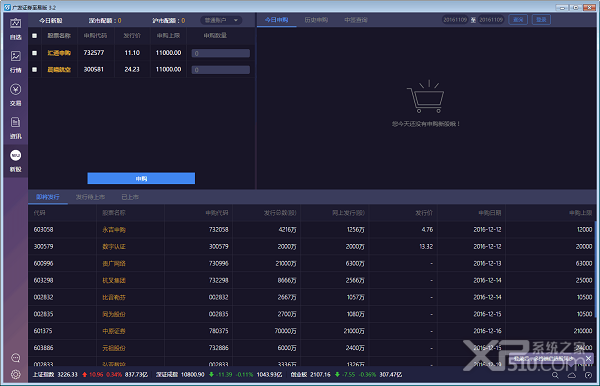Screen dimensions: 600x386
Task: Close the notification popup with X
Action: (589, 358)
